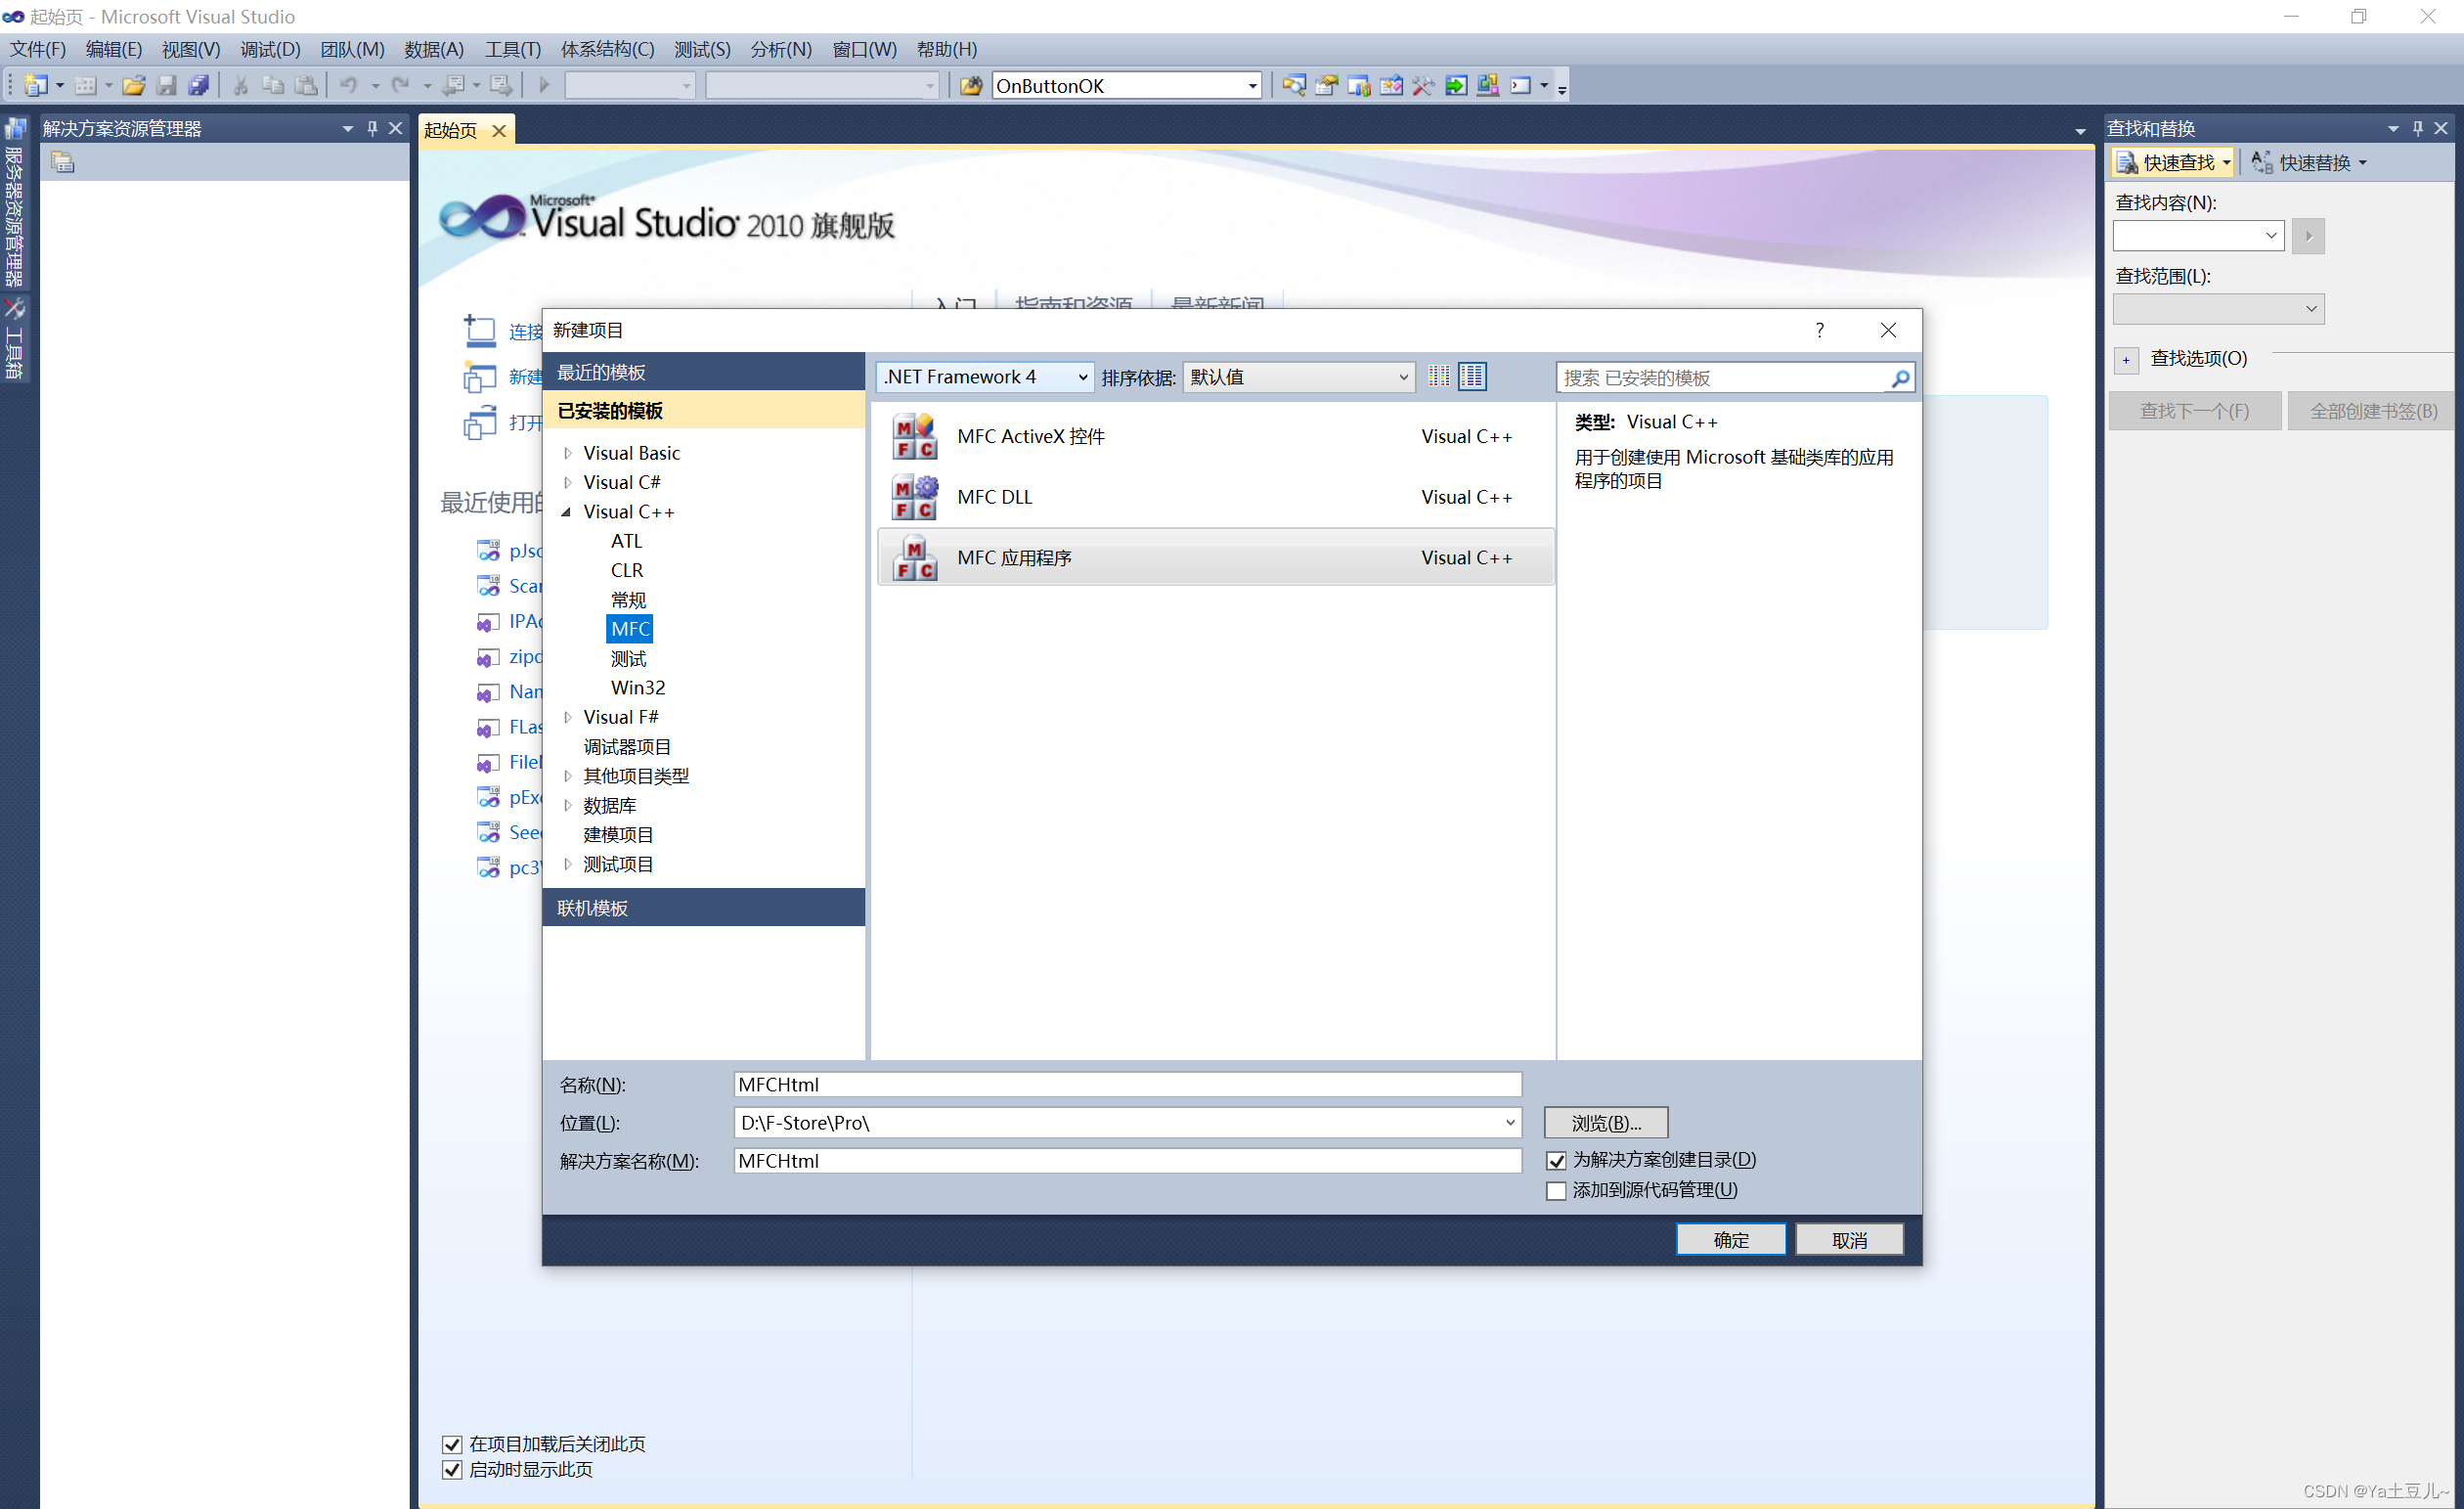The height and width of the screenshot is (1509, 2464).
Task: Click the 浏览(B)... browse button
Action: pyautogui.click(x=1605, y=1123)
